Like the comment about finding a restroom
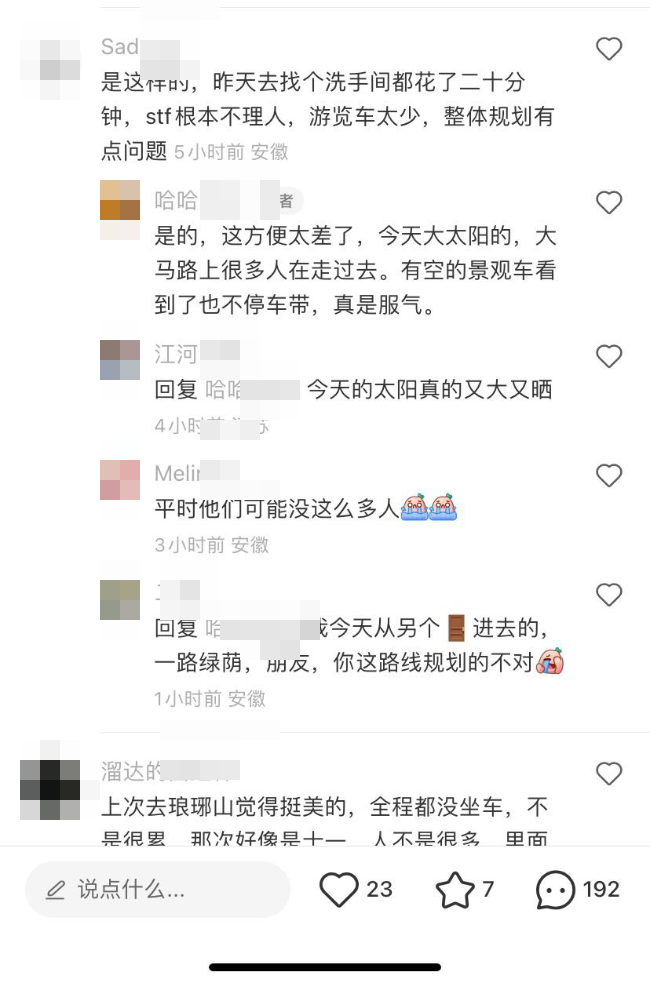 pos(608,49)
